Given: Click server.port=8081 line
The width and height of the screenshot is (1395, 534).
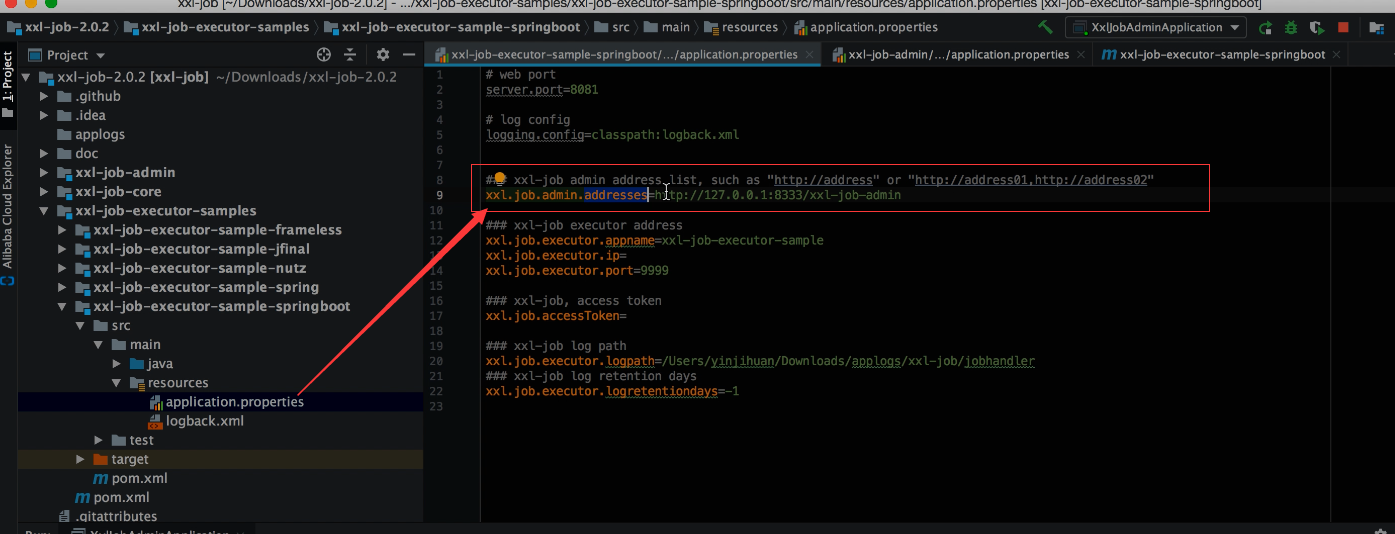Looking at the screenshot, I should 542,90.
